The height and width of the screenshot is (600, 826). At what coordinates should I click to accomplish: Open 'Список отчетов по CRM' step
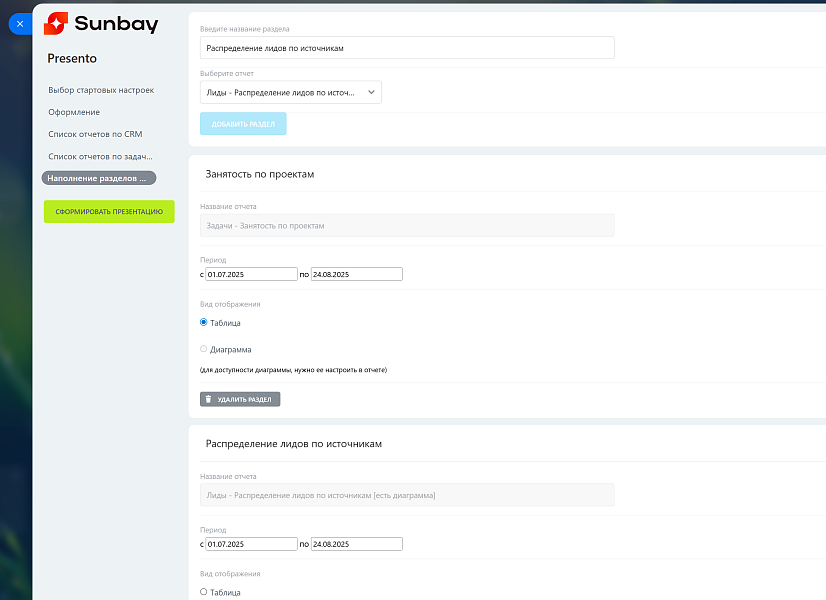pos(95,134)
